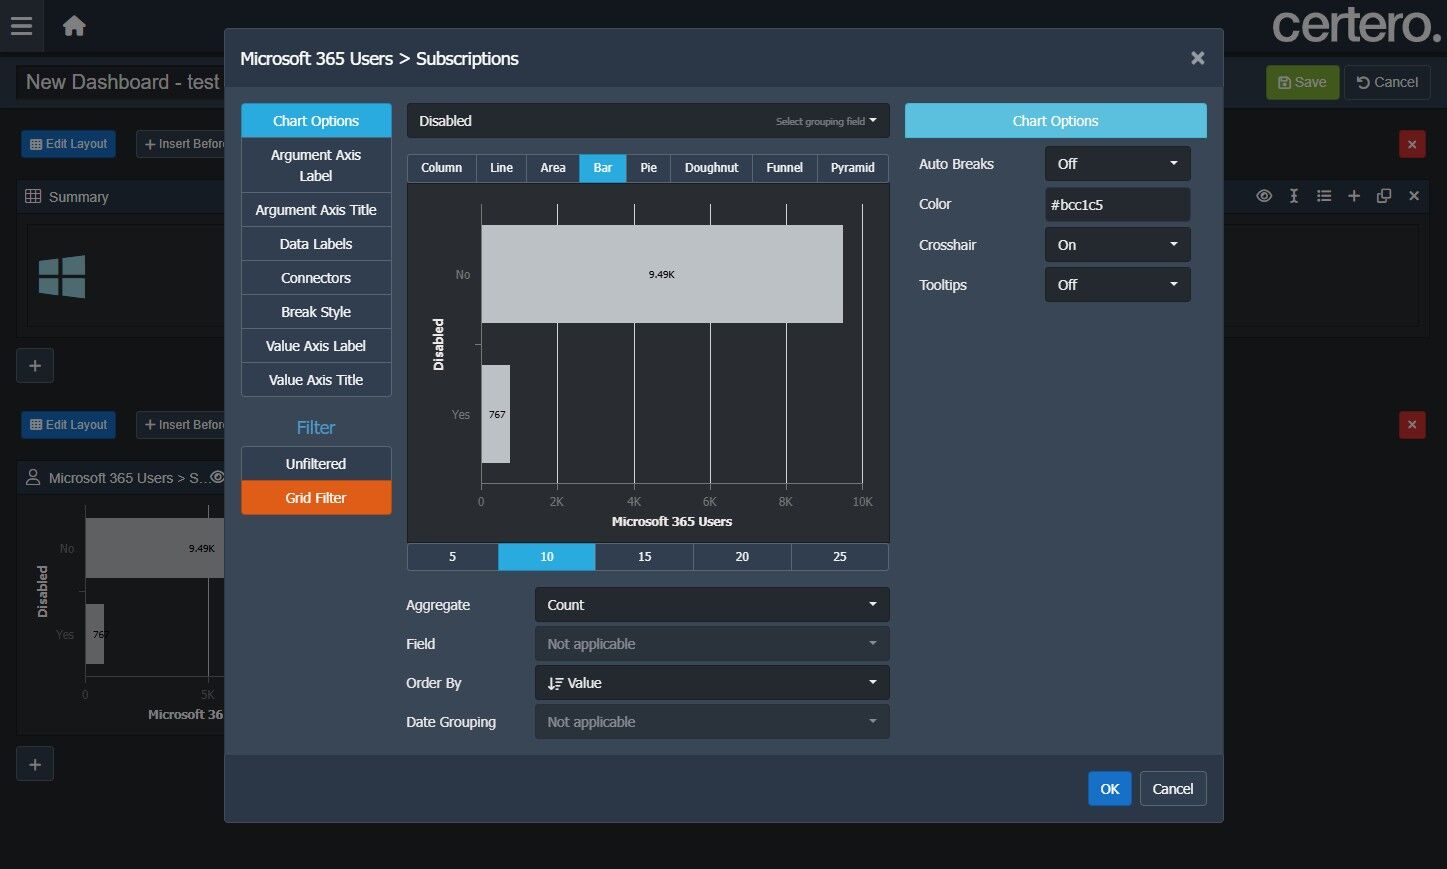Click the red delete button above Summary panel
This screenshot has width=1447, height=869.
pos(1411,144)
